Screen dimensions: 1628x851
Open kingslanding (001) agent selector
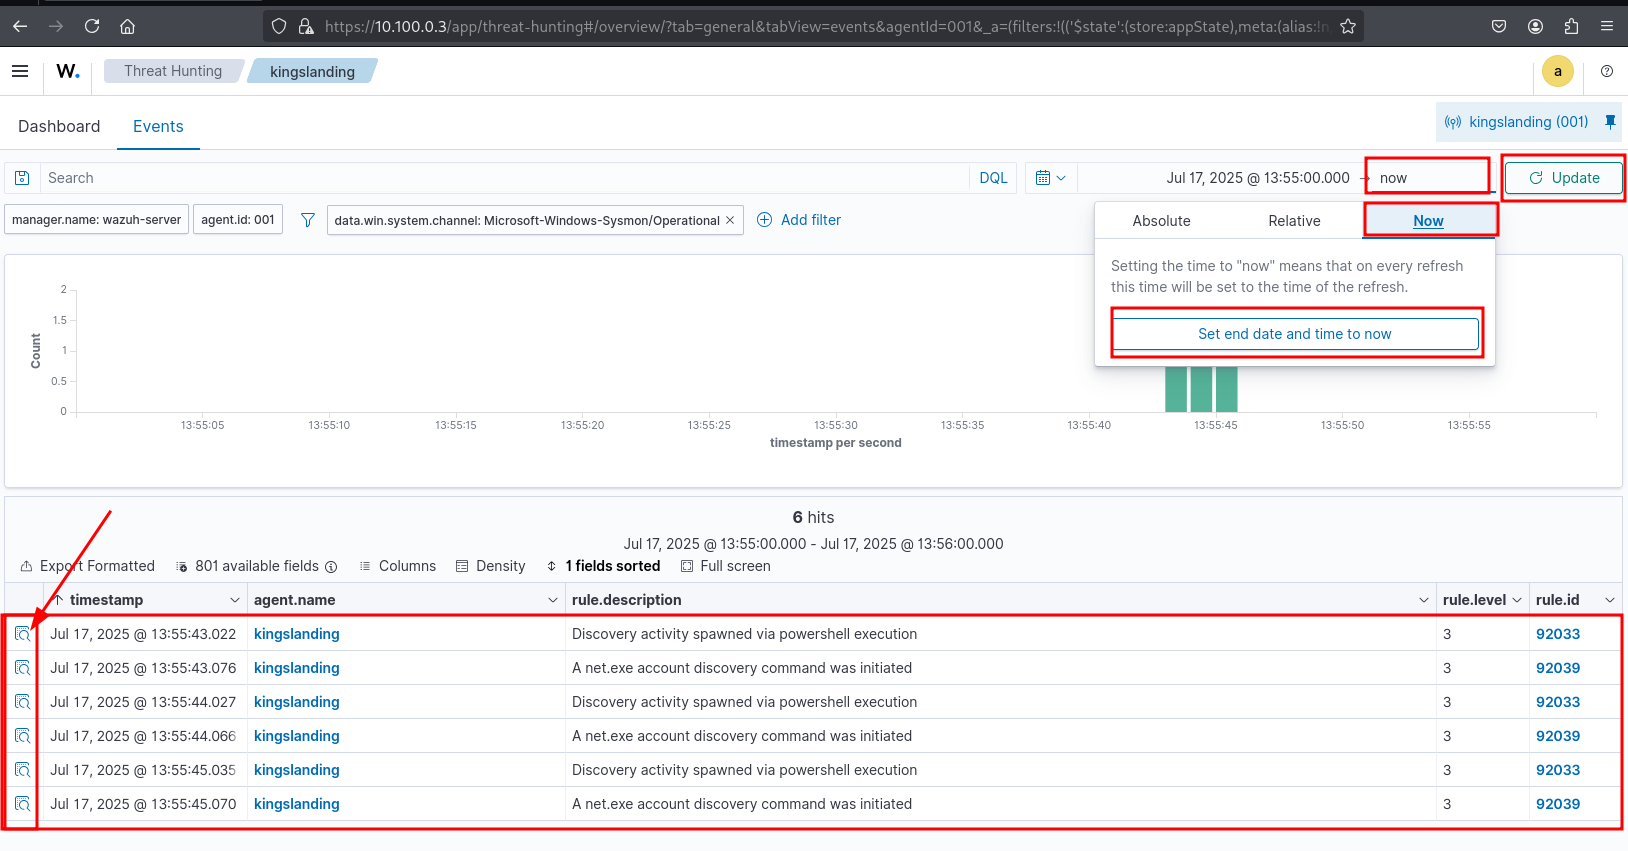coord(1517,122)
